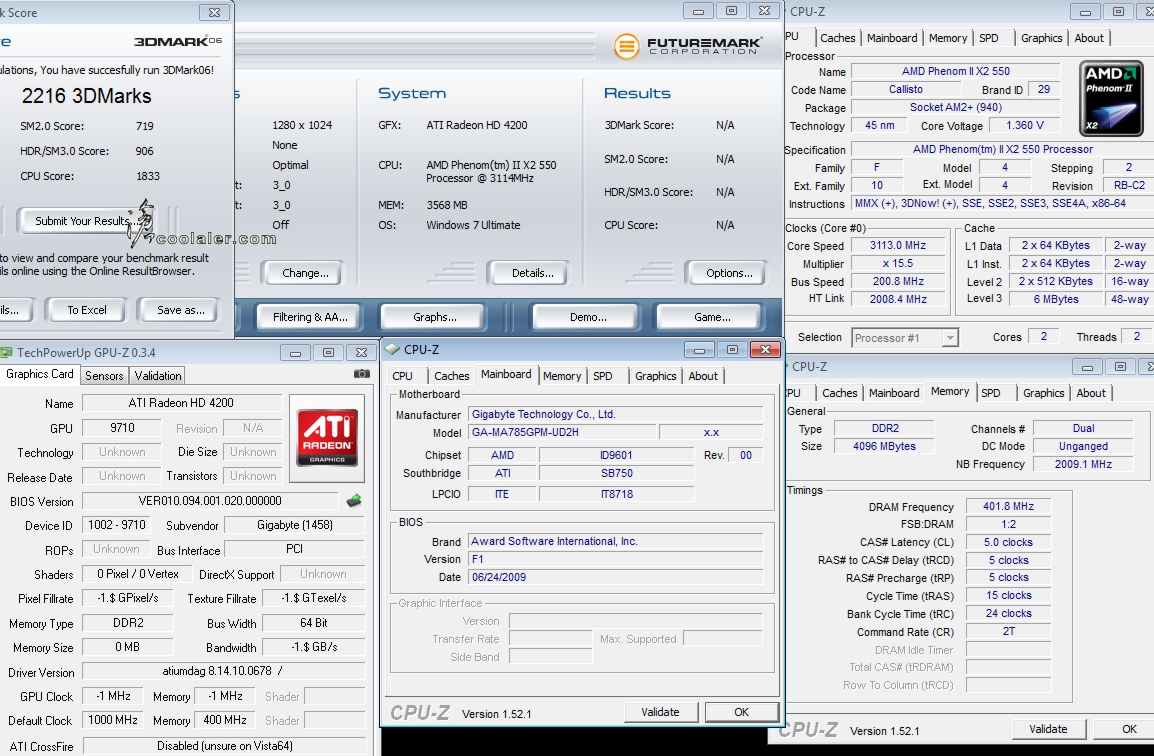Screen dimensions: 1154x756
Task: Click the Core Speed 3113.0 MHz value
Action: coord(897,245)
